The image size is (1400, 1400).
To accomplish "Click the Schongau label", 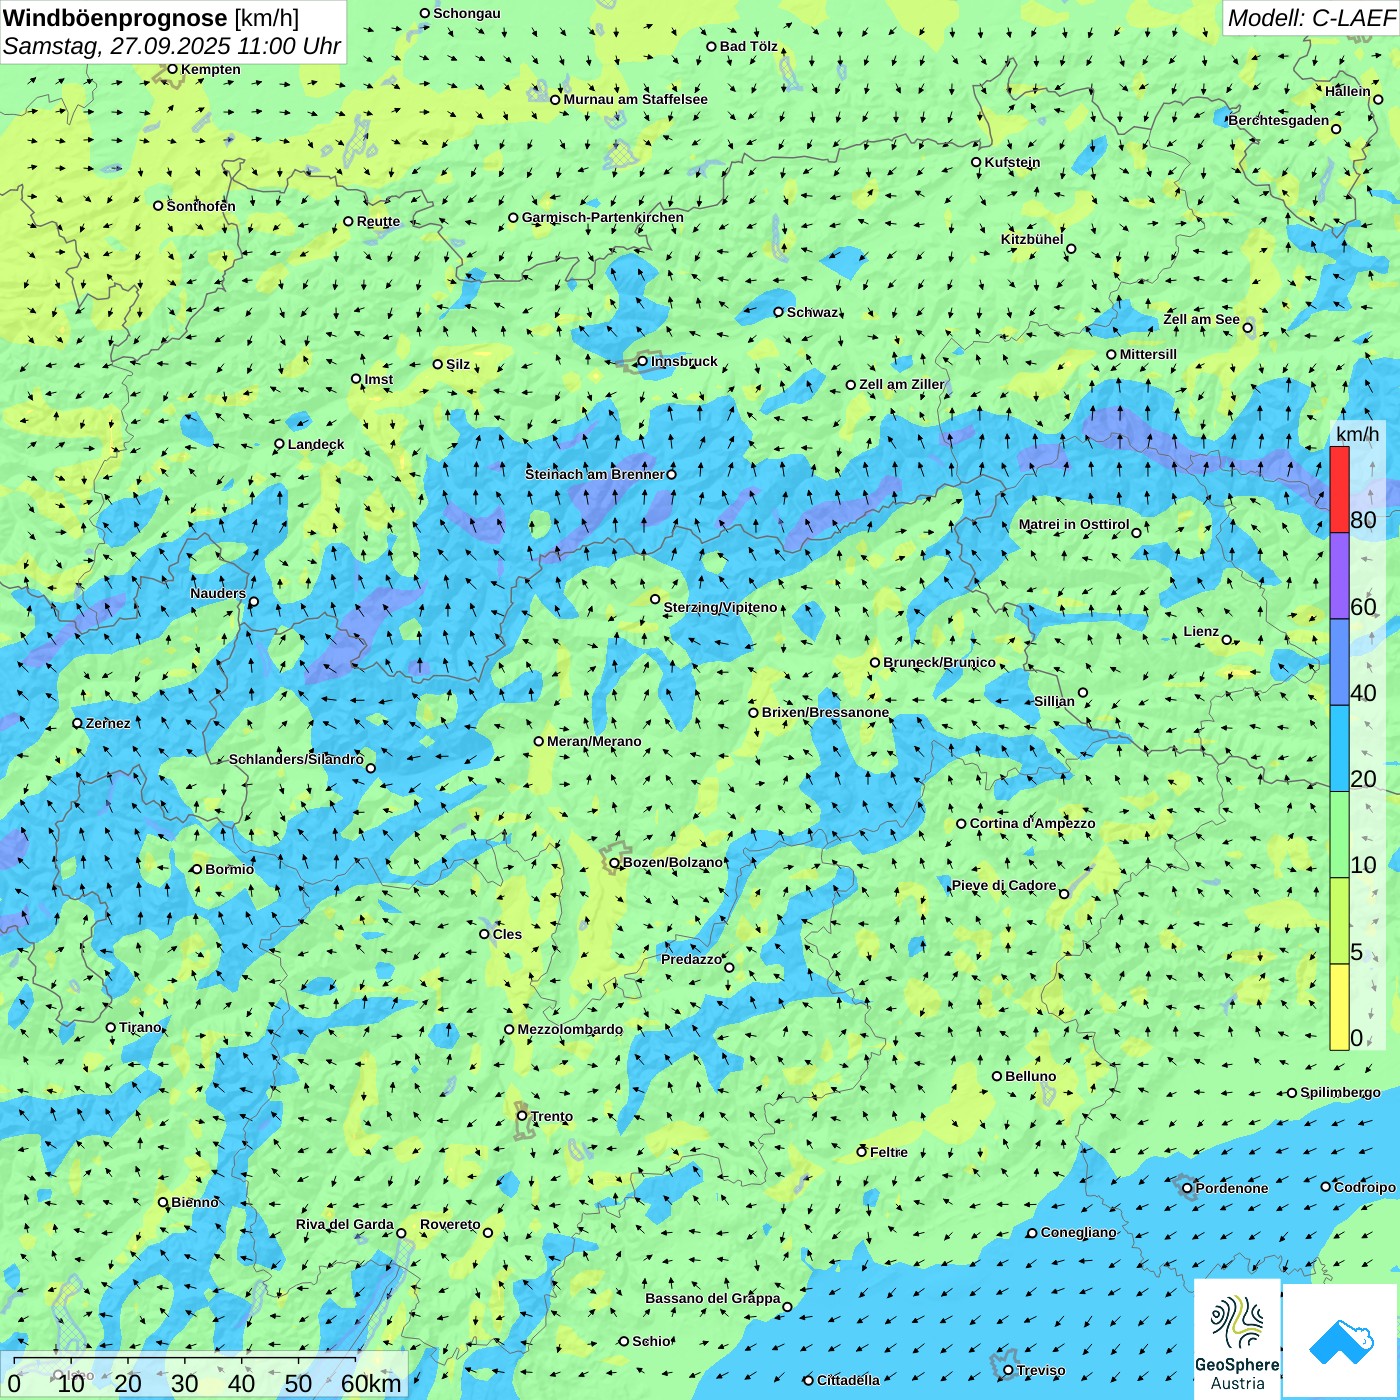I will pos(467,13).
